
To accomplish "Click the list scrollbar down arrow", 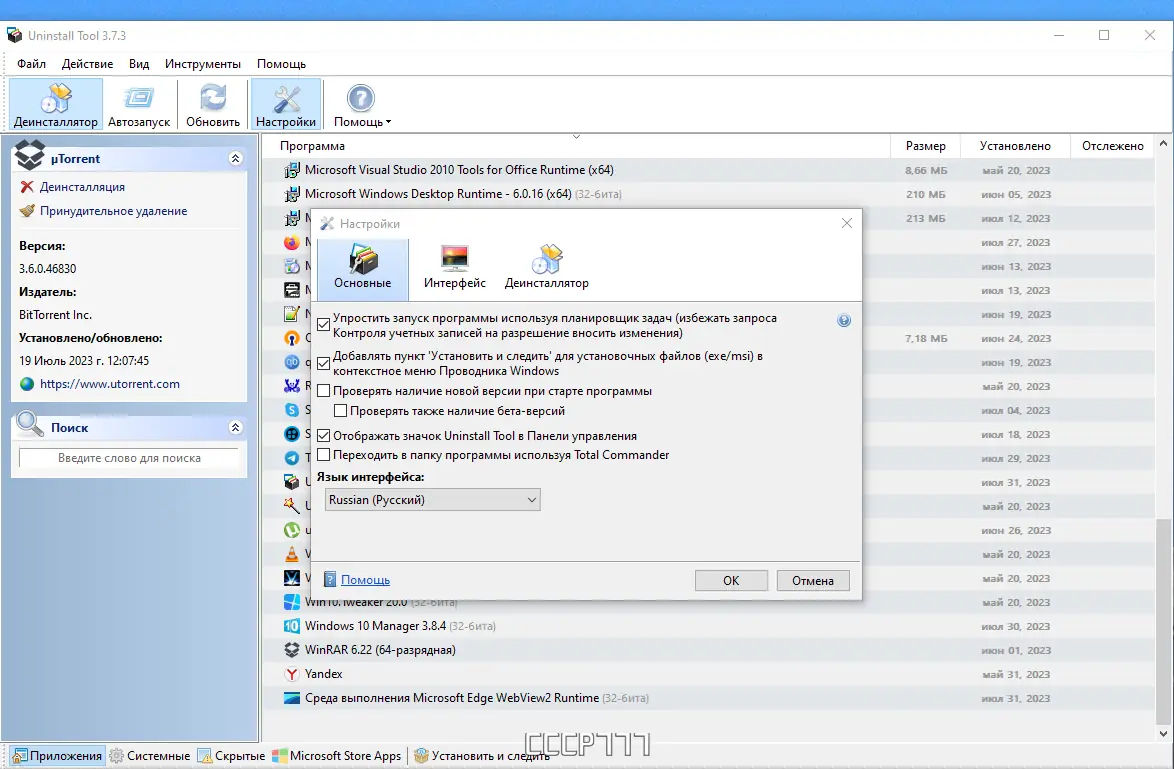I will click(x=1164, y=734).
